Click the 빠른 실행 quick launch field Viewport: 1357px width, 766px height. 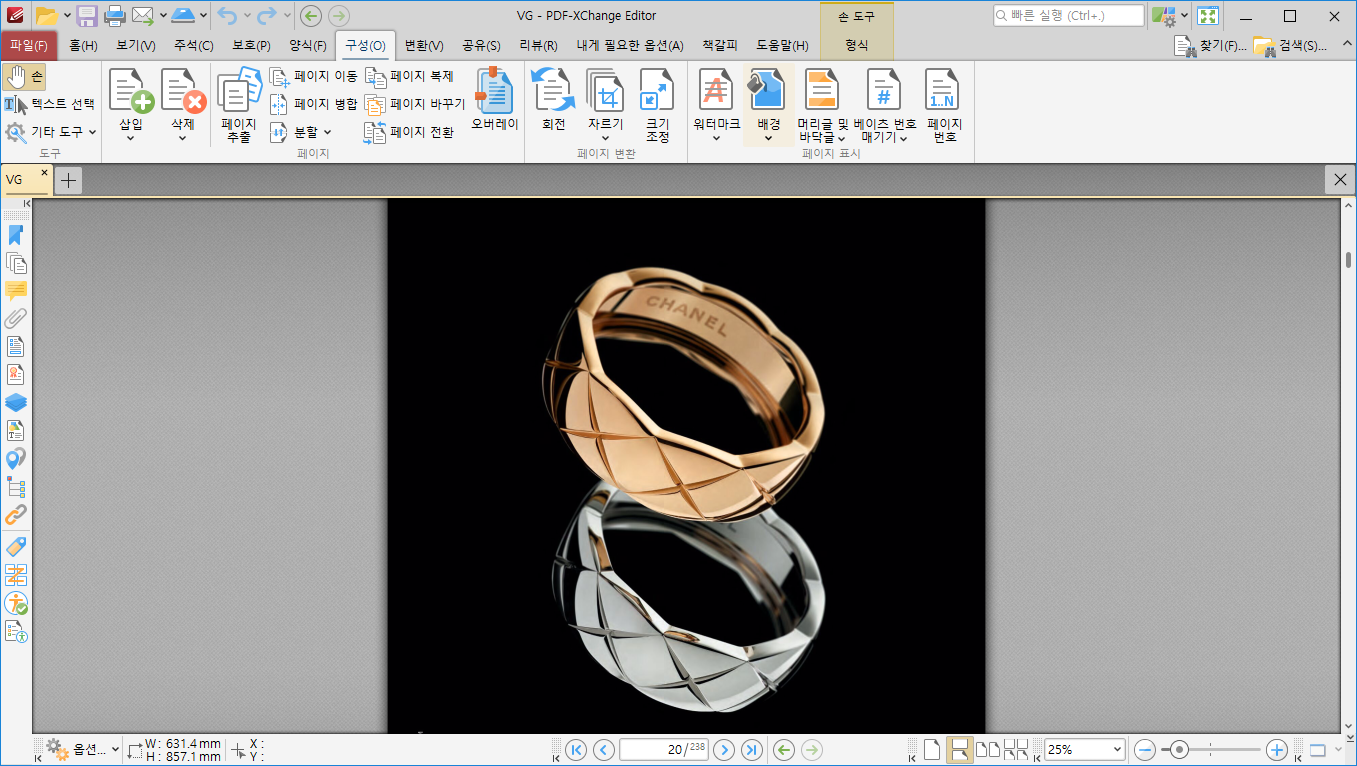[1068, 16]
